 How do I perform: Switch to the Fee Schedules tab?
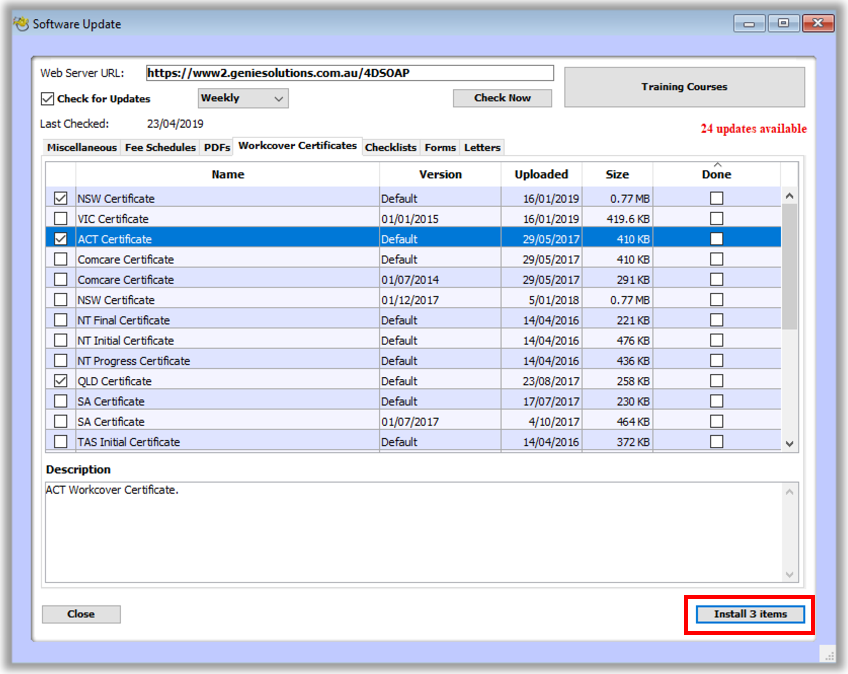(x=159, y=147)
